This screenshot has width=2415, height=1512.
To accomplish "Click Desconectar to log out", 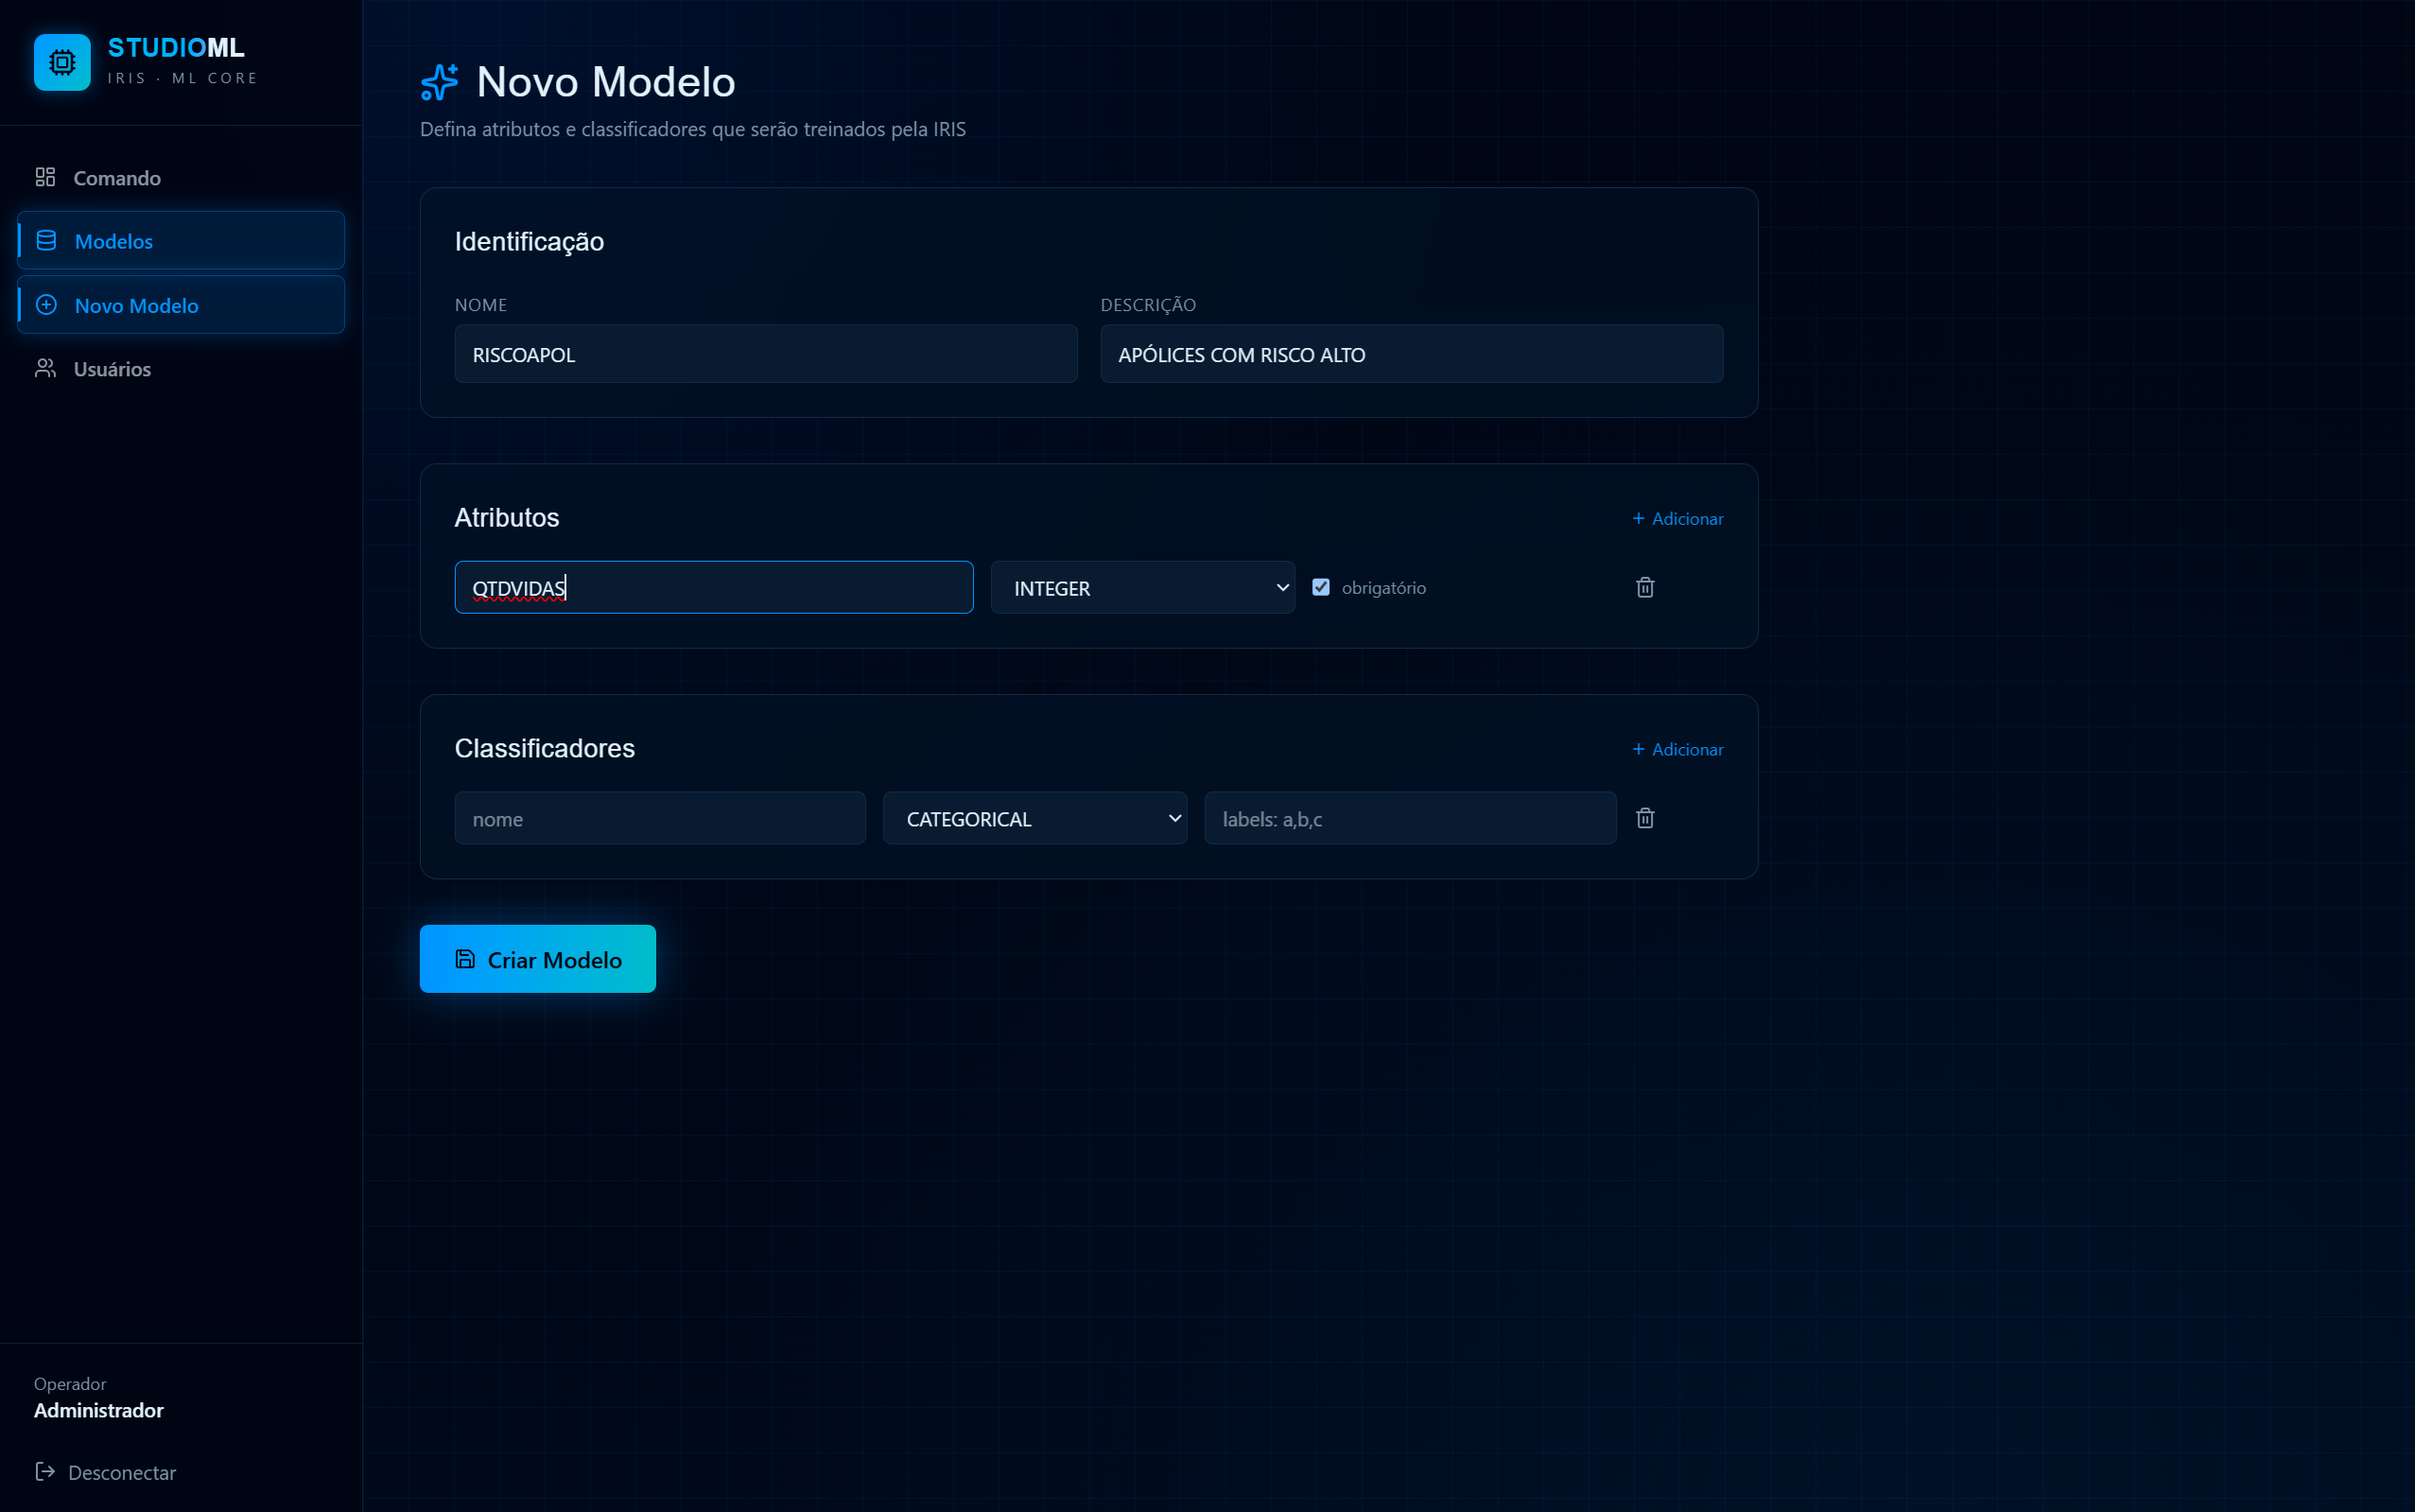I will 105,1471.
